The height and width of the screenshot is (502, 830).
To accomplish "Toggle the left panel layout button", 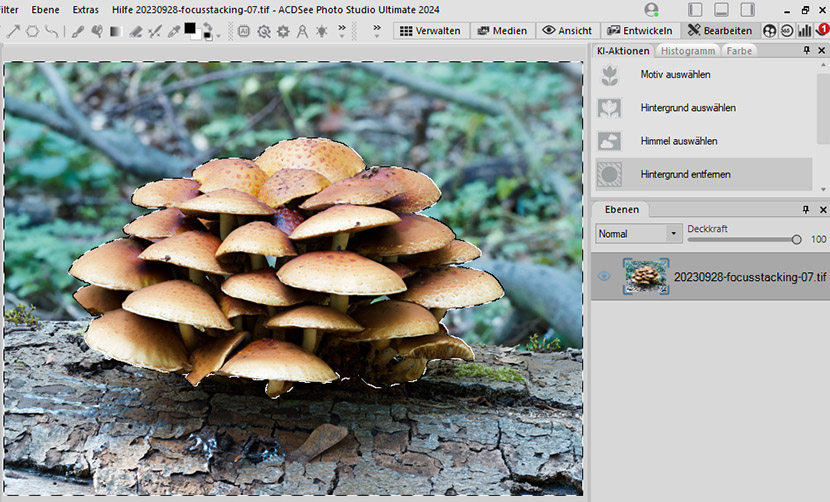I will [695, 9].
